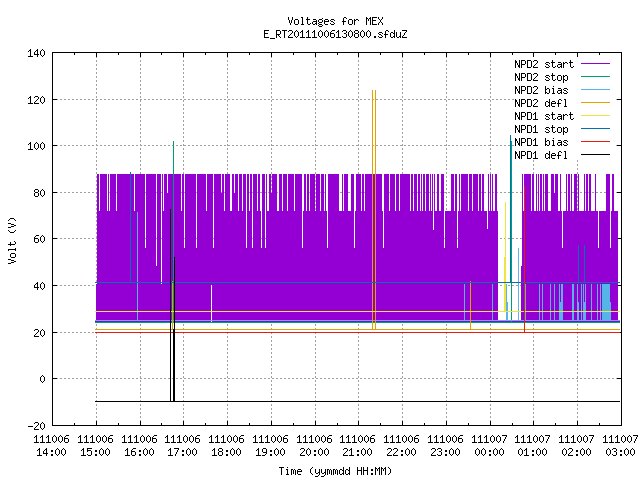Screen dimensions: 640x480
Task: Click the green NPD2 stop legend line
Action: click(x=595, y=76)
